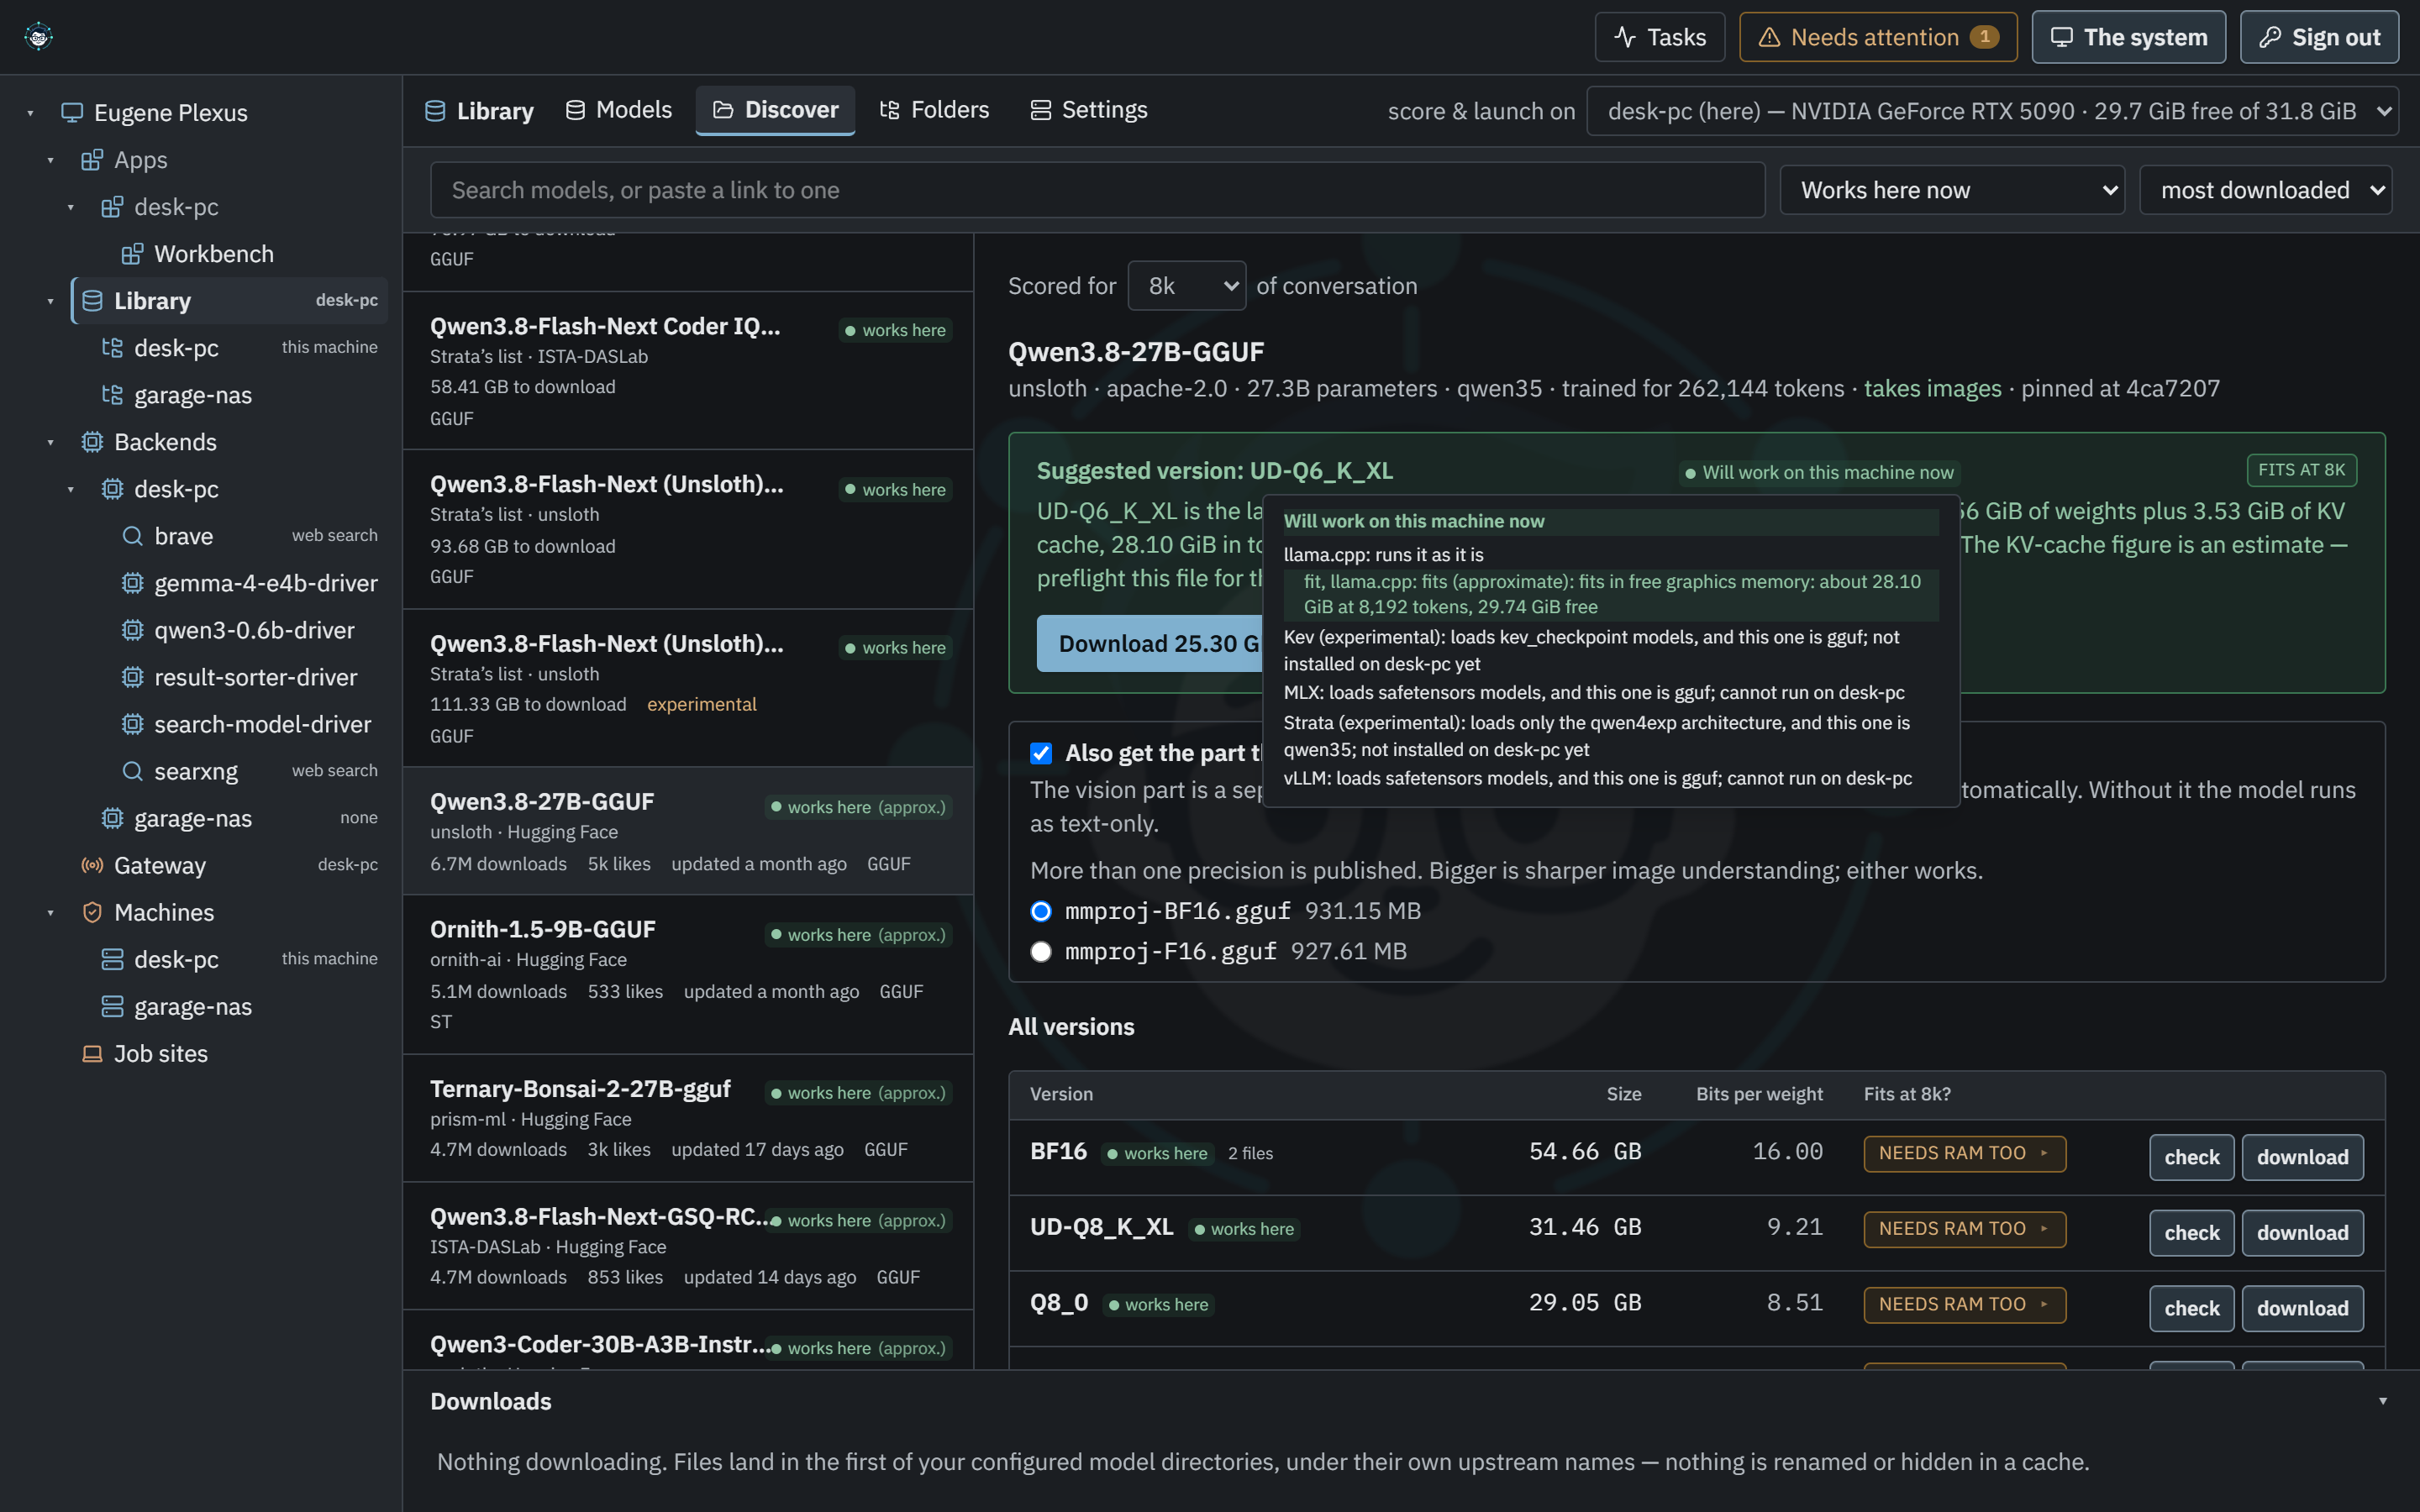The width and height of the screenshot is (2420, 1512).
Task: Click download for BF16 version
Action: (2302, 1157)
